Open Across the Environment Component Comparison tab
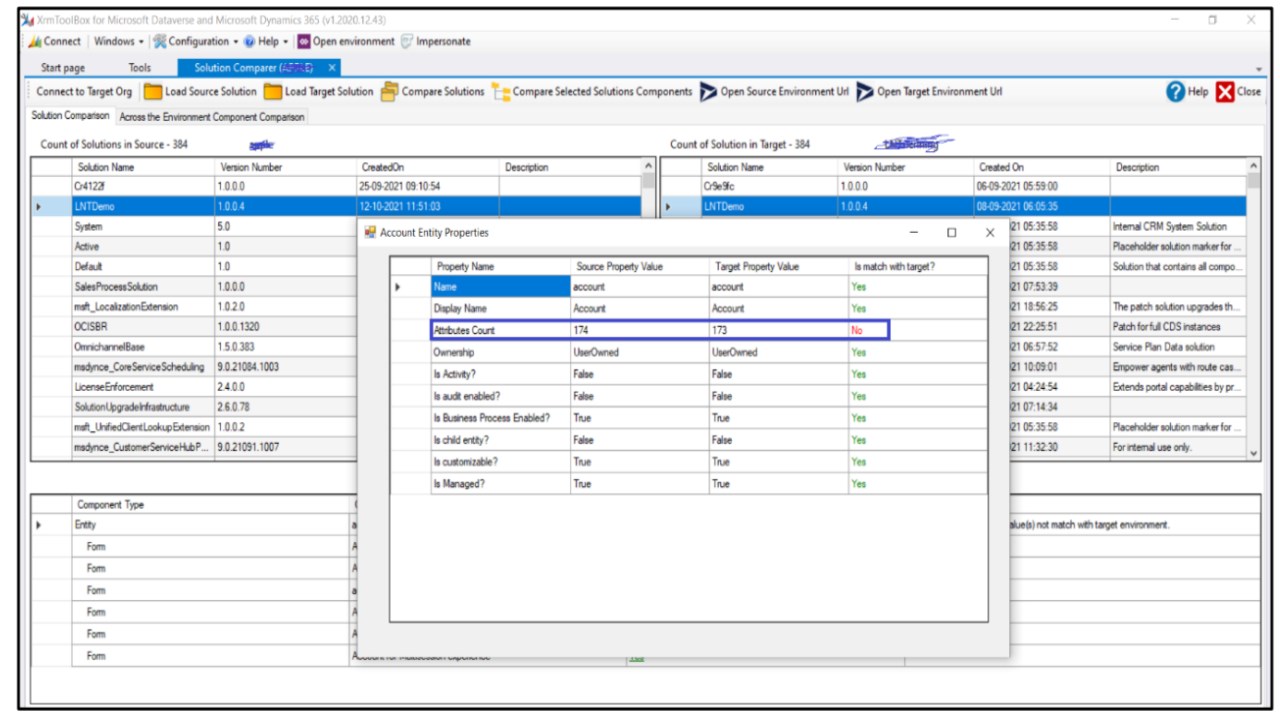This screenshot has width=1280, height=720. point(211,117)
